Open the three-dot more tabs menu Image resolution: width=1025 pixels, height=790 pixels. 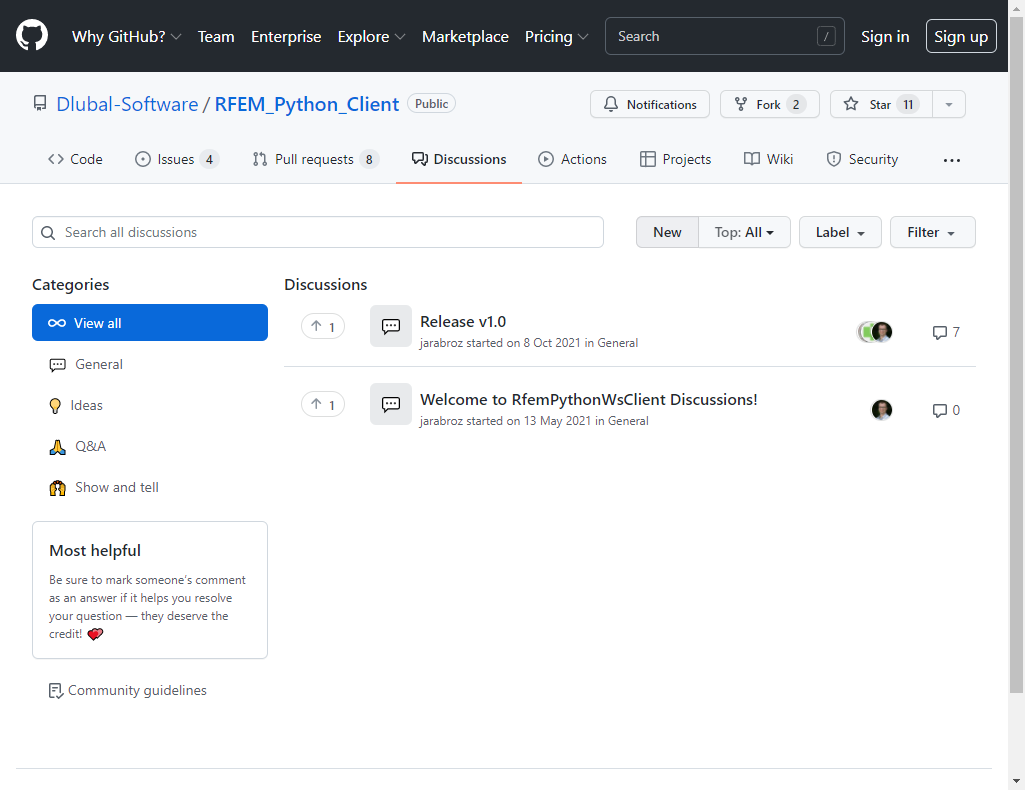pos(951,160)
